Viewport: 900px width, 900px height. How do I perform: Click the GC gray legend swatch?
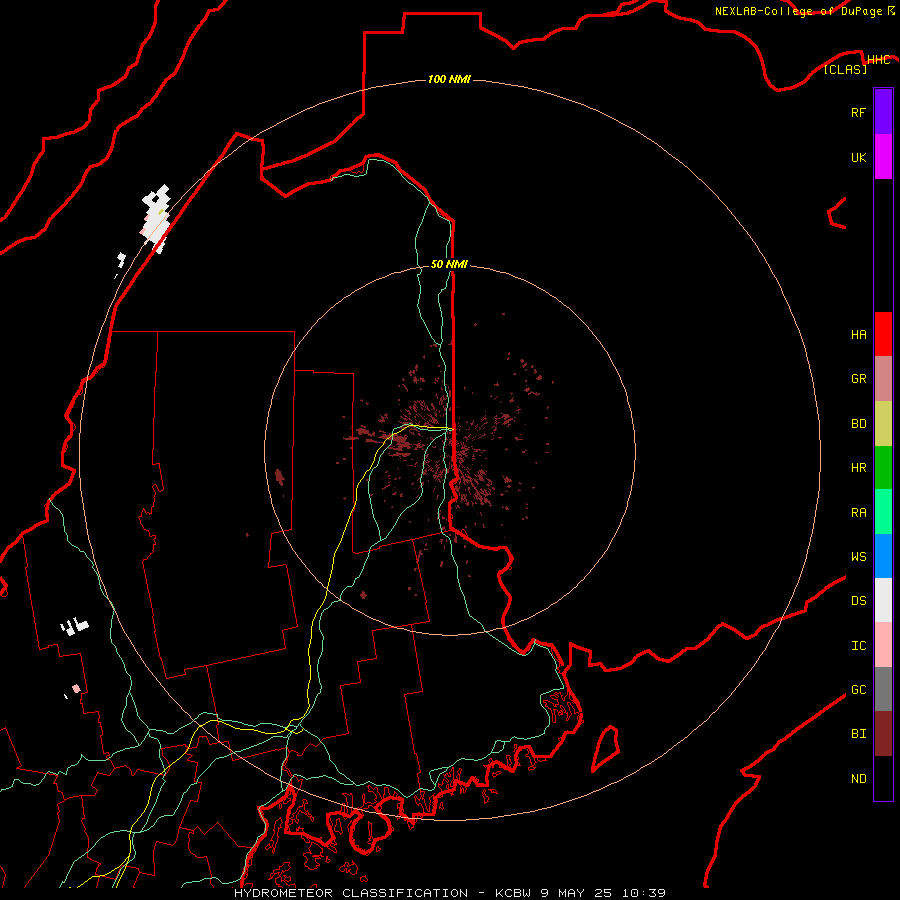tap(883, 689)
